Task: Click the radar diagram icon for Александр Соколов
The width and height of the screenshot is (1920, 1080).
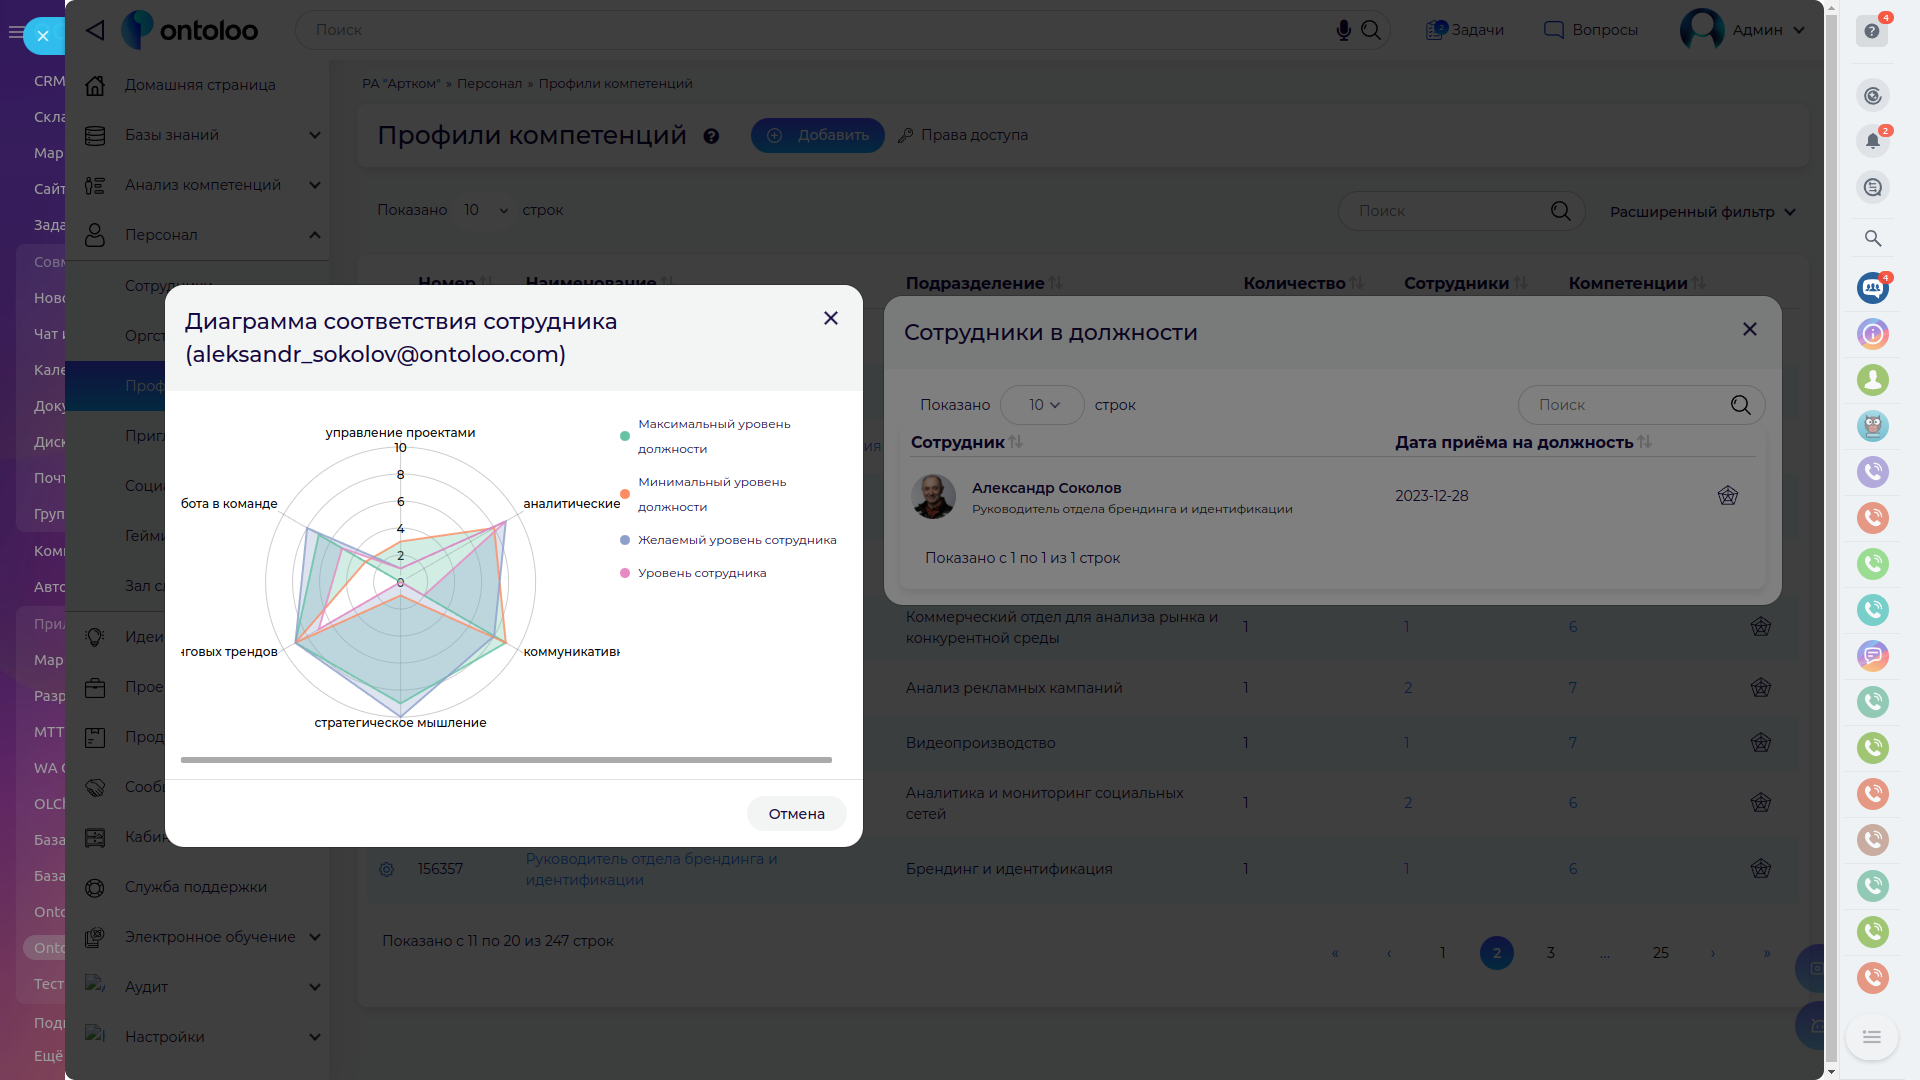Action: click(1727, 496)
